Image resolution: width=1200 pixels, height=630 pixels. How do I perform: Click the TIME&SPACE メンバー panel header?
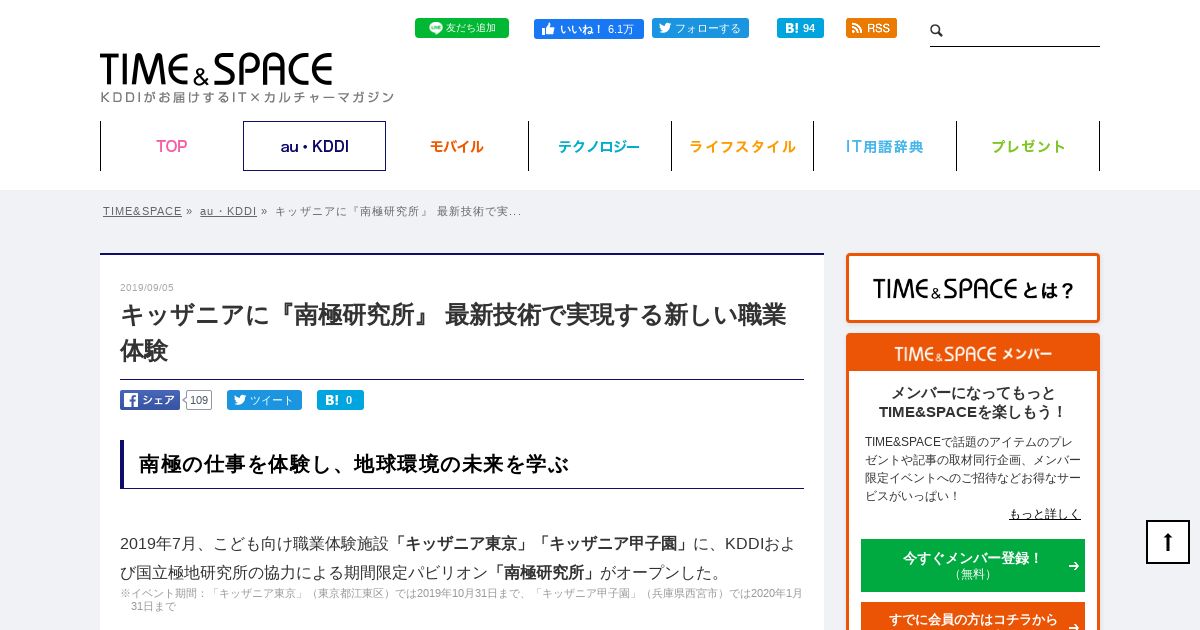coord(973,353)
